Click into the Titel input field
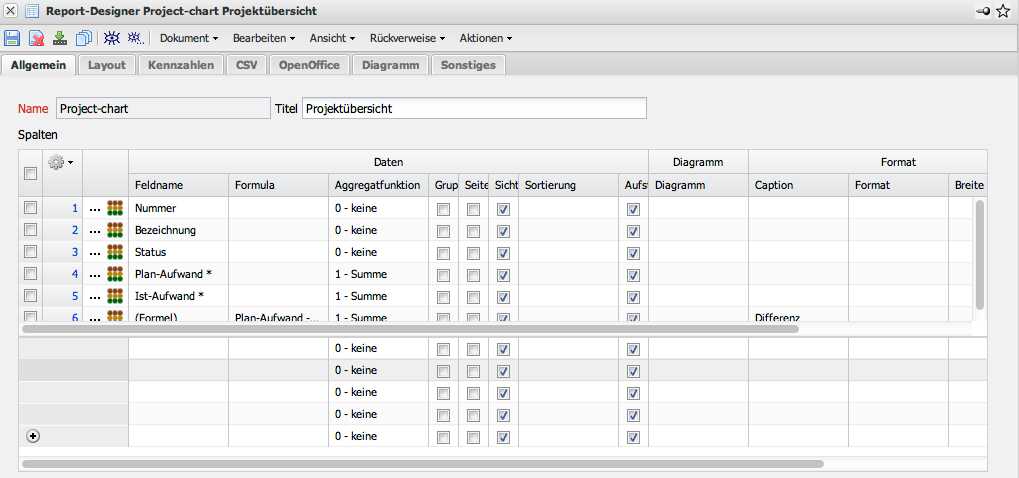This screenshot has width=1019, height=478. (x=474, y=108)
